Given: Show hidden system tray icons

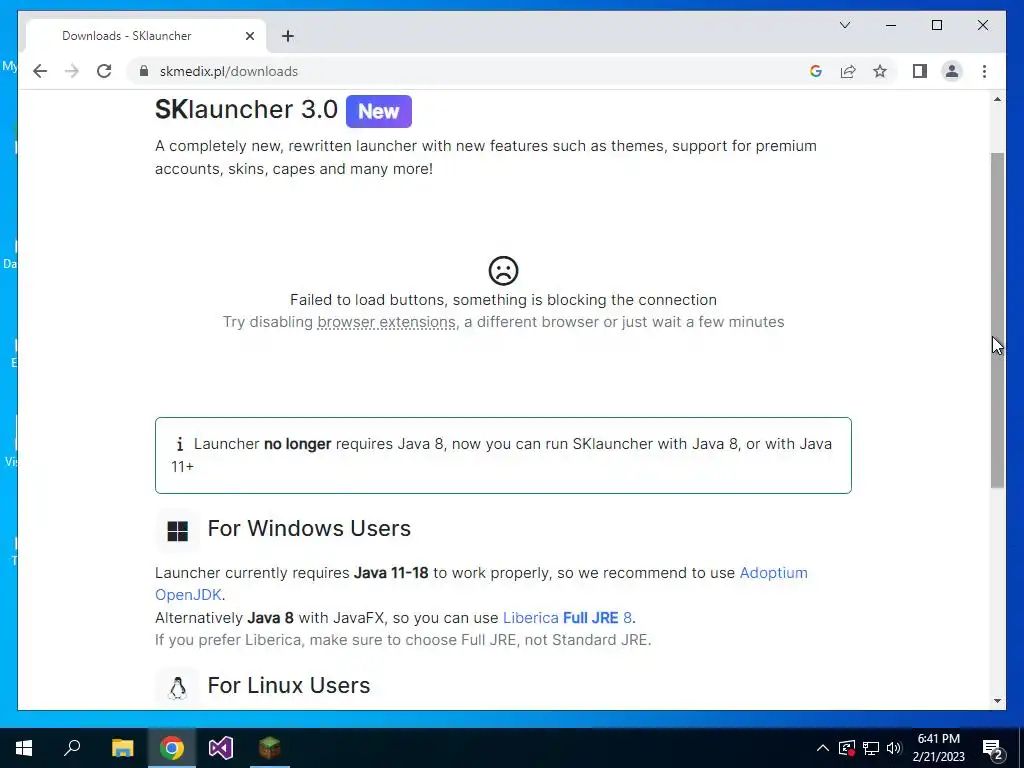Looking at the screenshot, I should click(x=823, y=748).
